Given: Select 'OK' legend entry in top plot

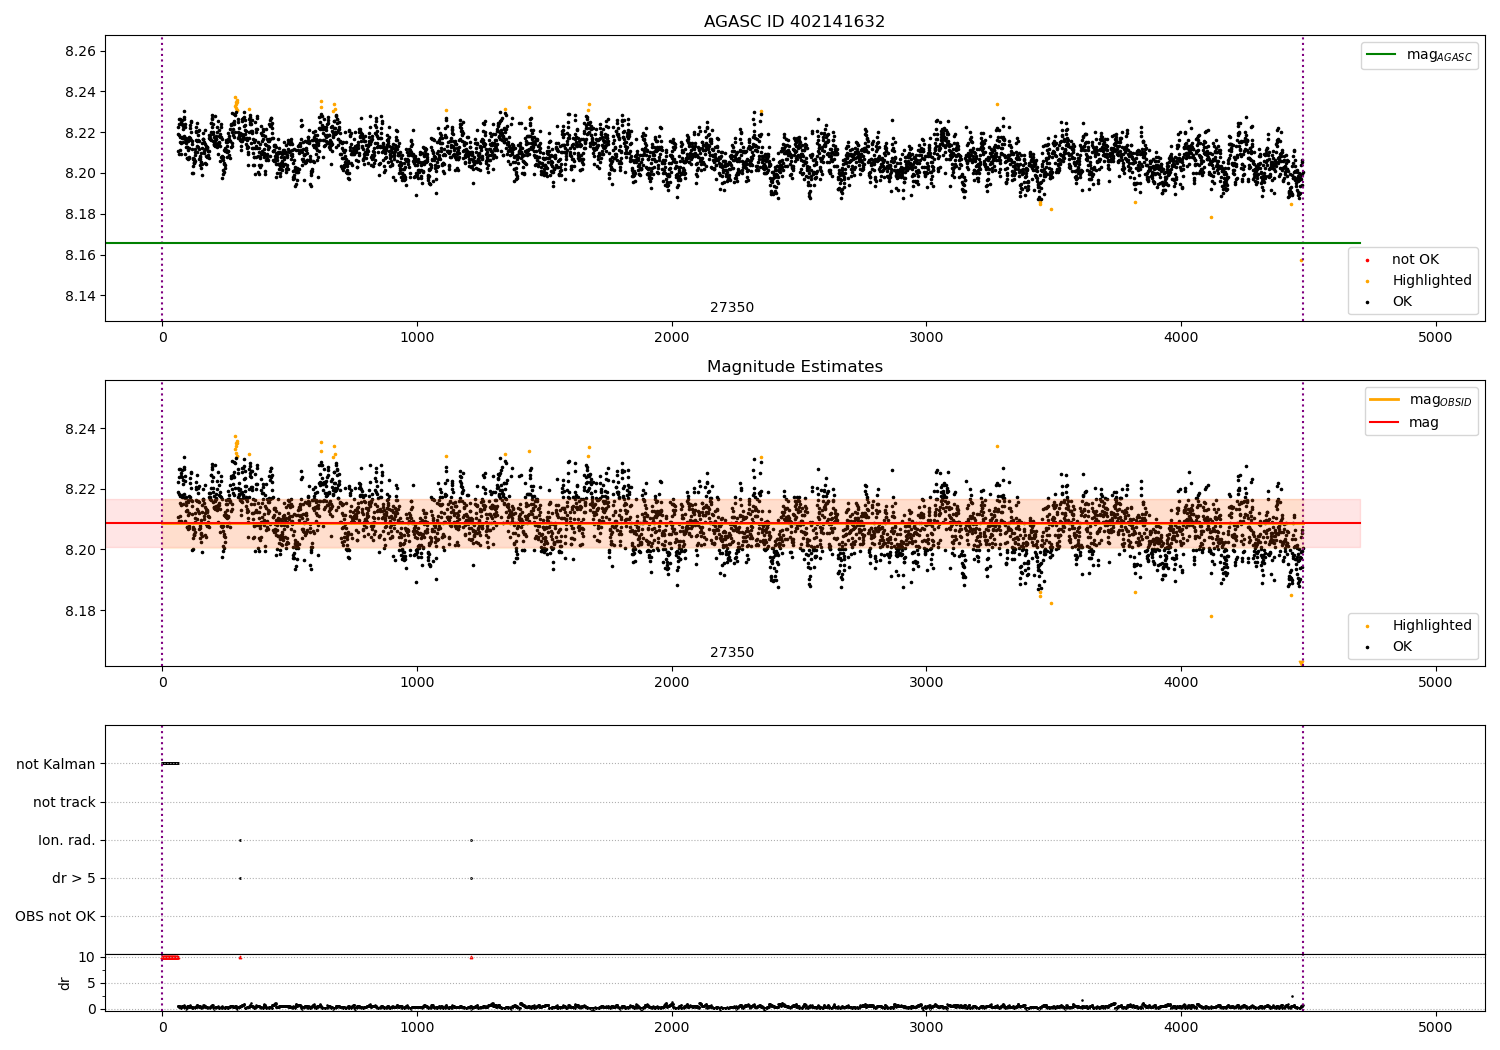Looking at the screenshot, I should point(1402,302).
